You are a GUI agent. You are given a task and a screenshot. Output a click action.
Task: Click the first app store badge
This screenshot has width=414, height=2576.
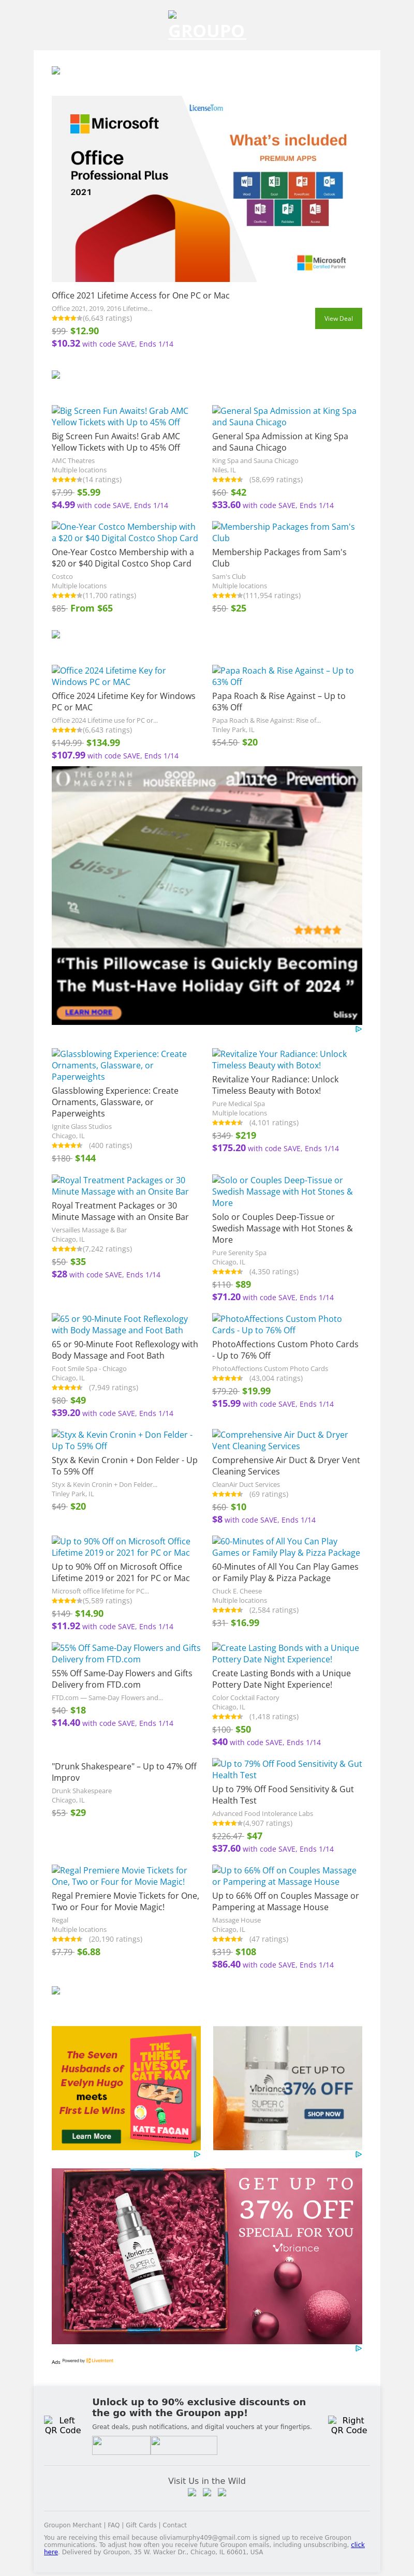[x=120, y=2445]
